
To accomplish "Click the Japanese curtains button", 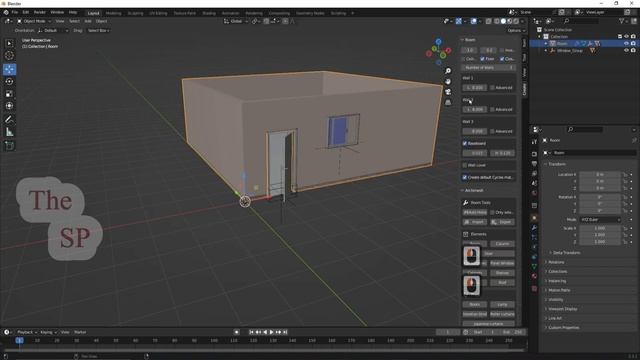I will click(489, 324).
